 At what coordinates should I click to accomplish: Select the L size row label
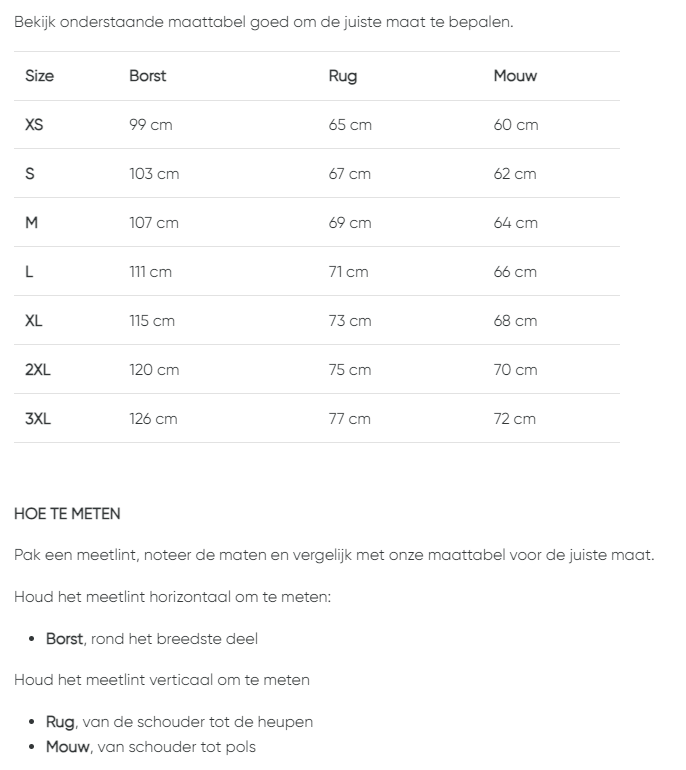pos(29,272)
